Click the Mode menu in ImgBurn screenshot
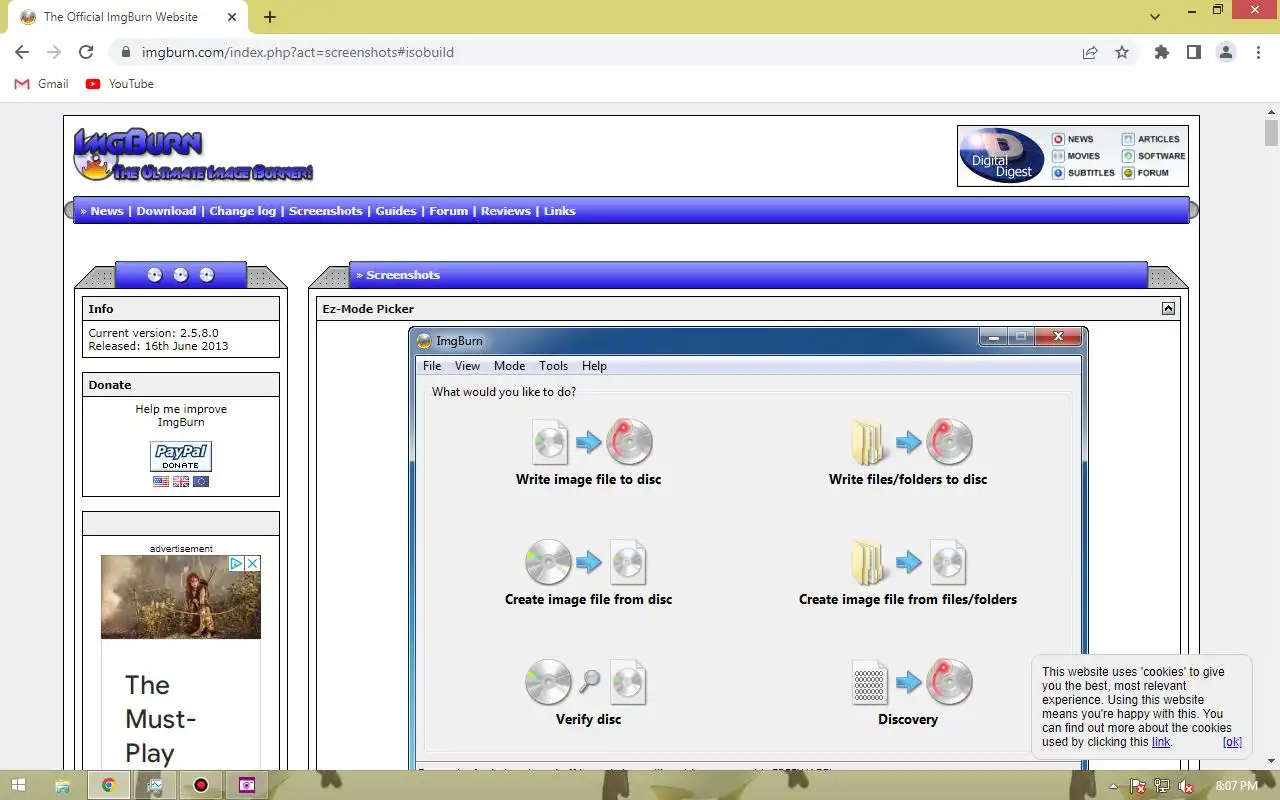This screenshot has height=800, width=1280. (x=509, y=366)
